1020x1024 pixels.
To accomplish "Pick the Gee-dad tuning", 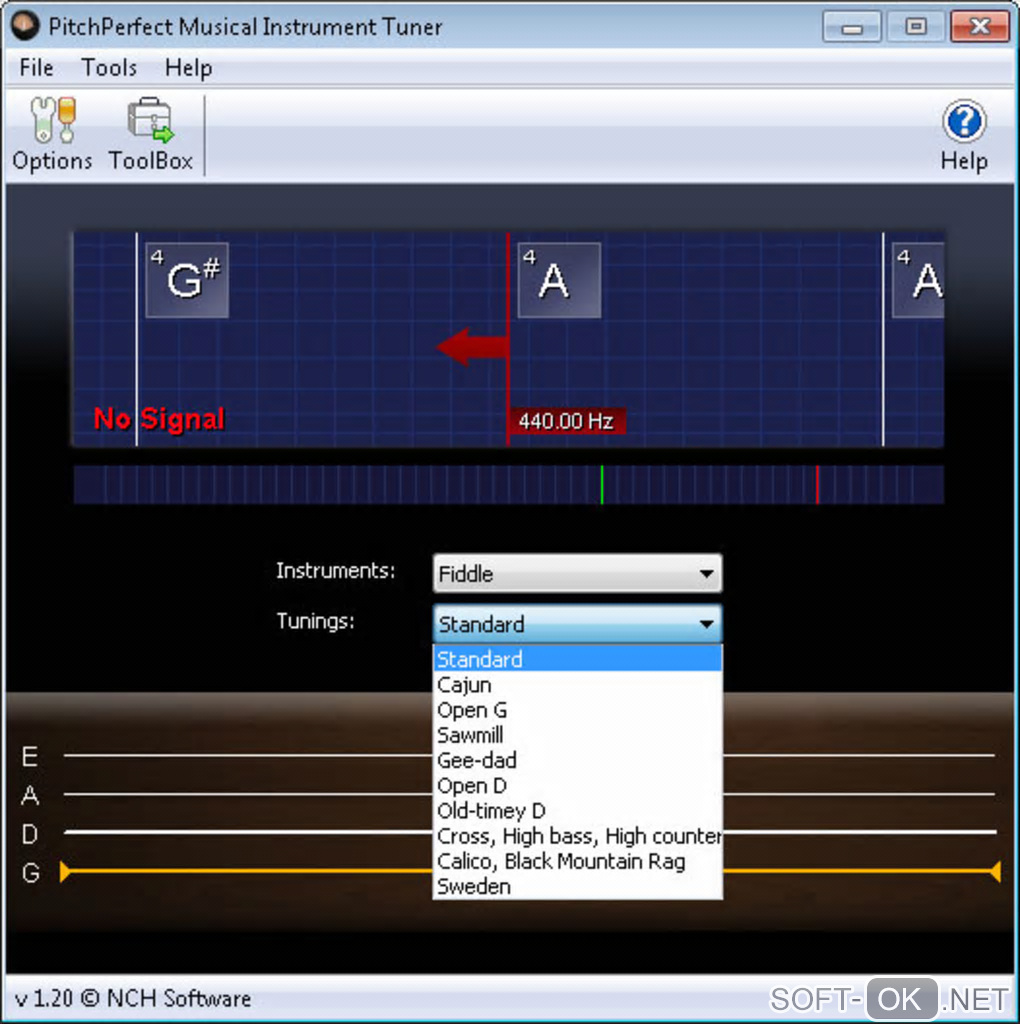I will click(578, 760).
